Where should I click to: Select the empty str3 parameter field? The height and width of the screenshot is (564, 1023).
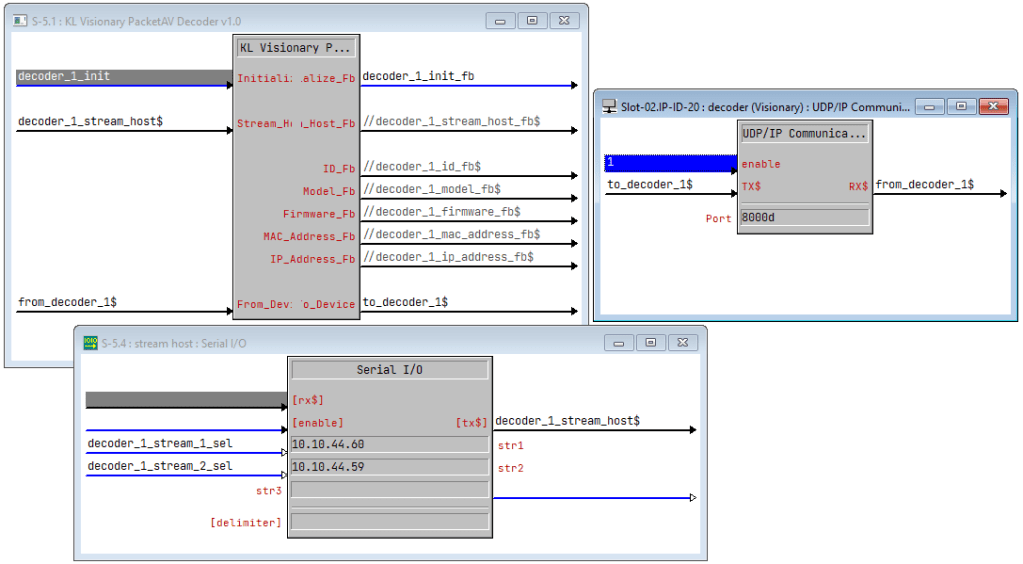[389, 490]
